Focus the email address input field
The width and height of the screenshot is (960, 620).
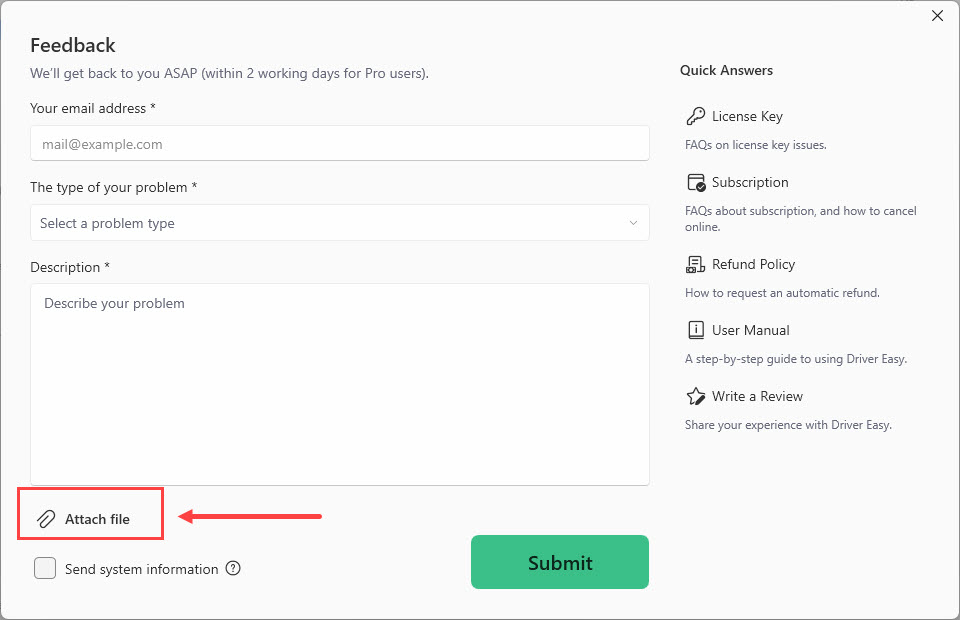click(340, 144)
